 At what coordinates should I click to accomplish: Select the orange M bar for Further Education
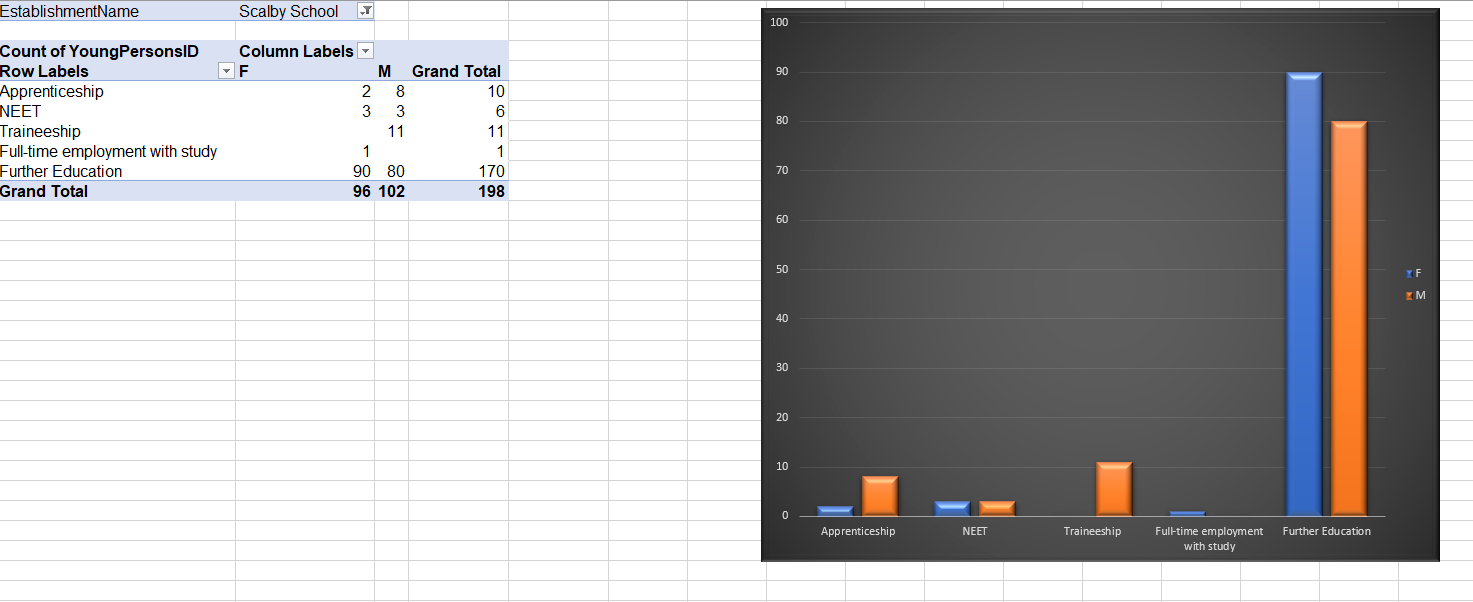(x=1349, y=319)
